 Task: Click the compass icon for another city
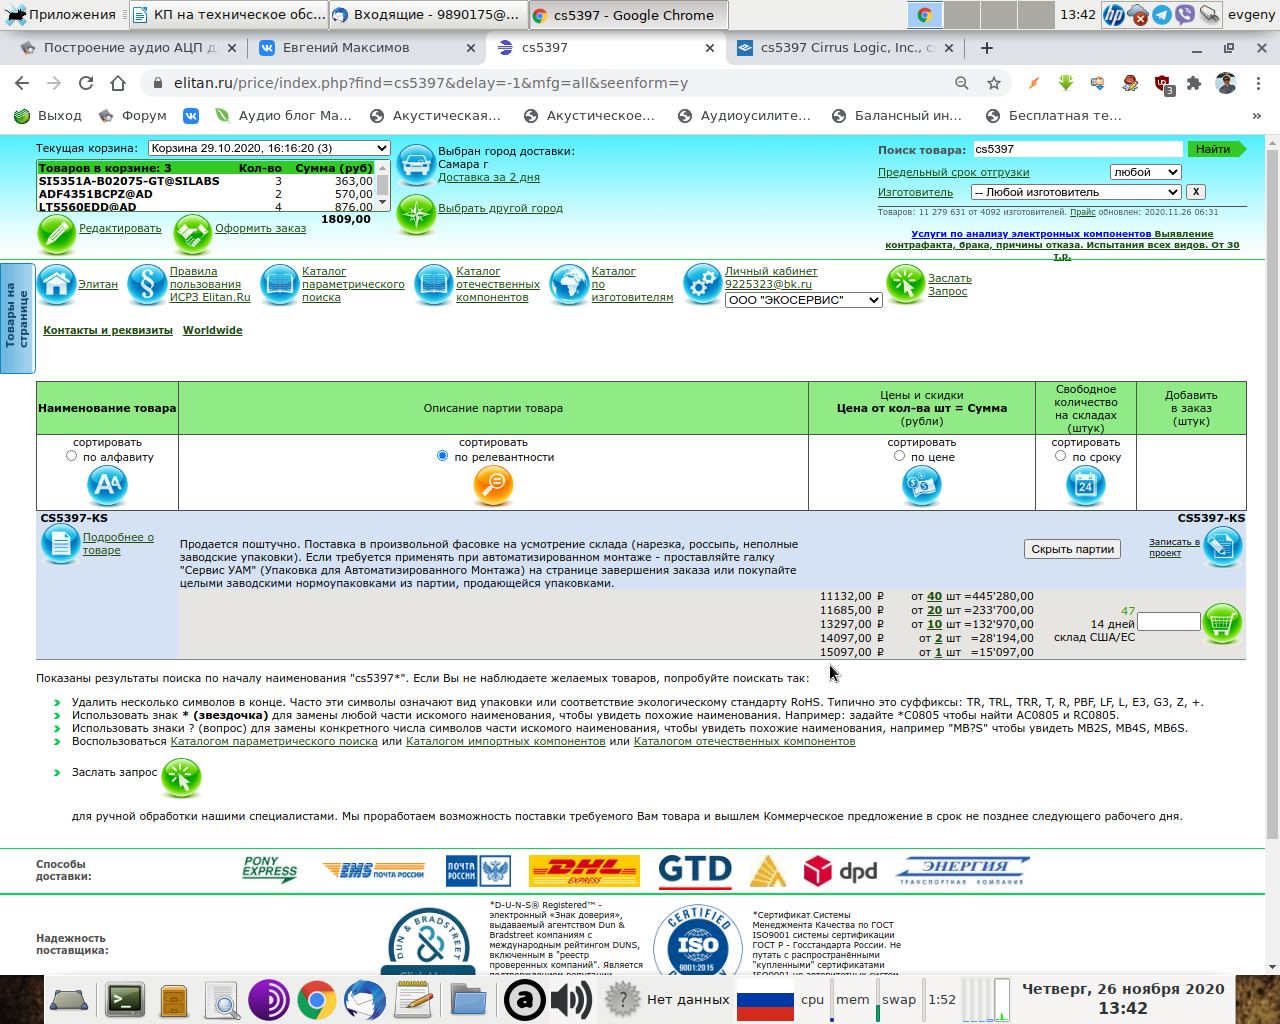(x=415, y=214)
